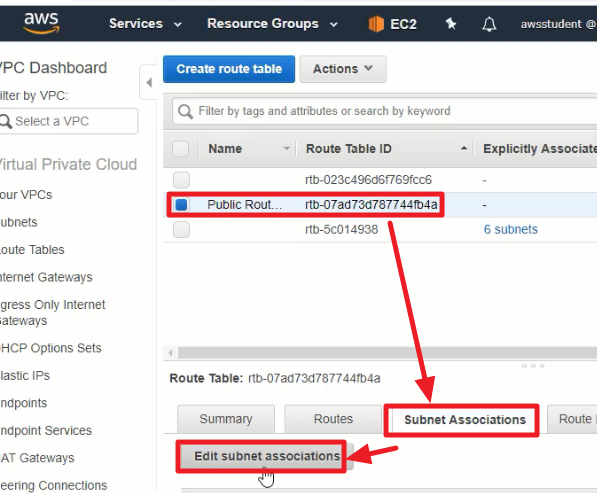Grab the panel splitter dots handle
Image resolution: width=597 pixels, height=493 pixels.
(533, 366)
